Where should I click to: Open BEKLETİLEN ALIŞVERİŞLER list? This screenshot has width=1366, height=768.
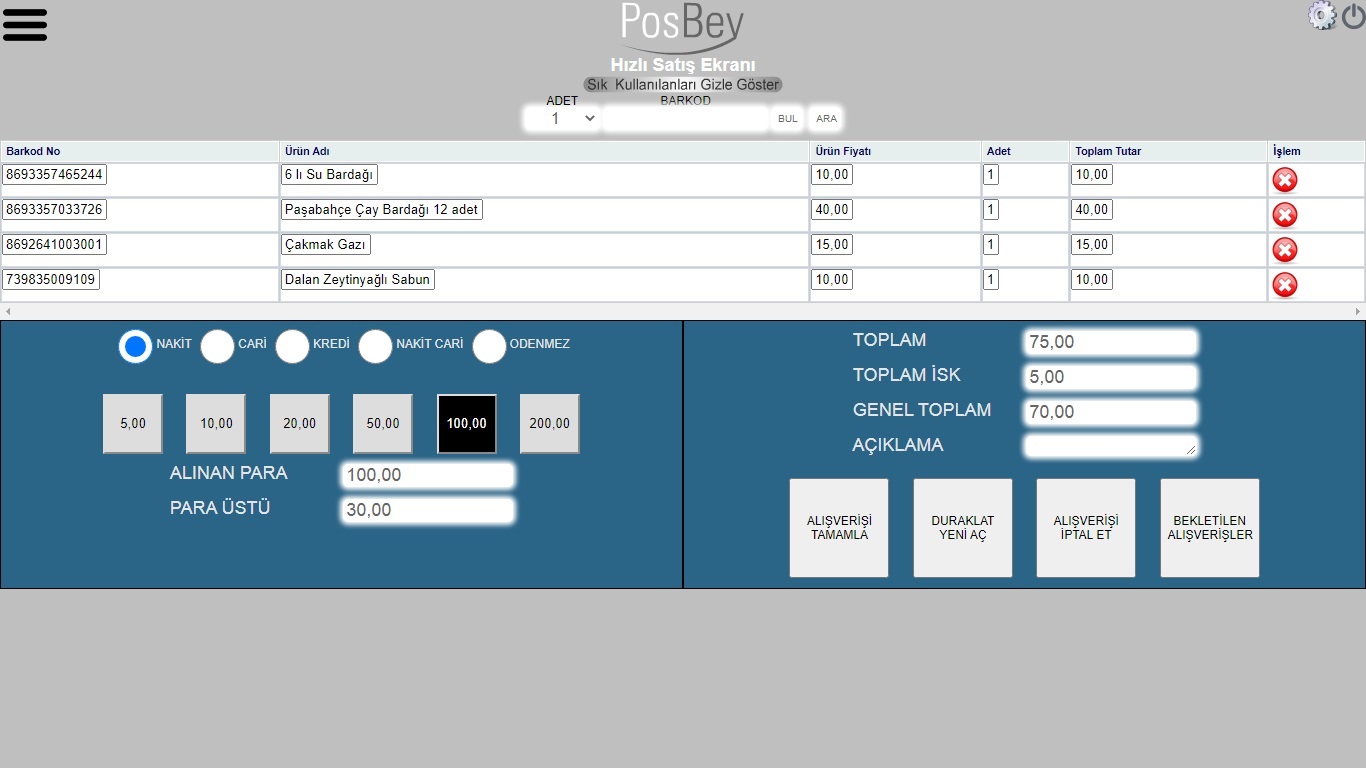[x=1209, y=528]
